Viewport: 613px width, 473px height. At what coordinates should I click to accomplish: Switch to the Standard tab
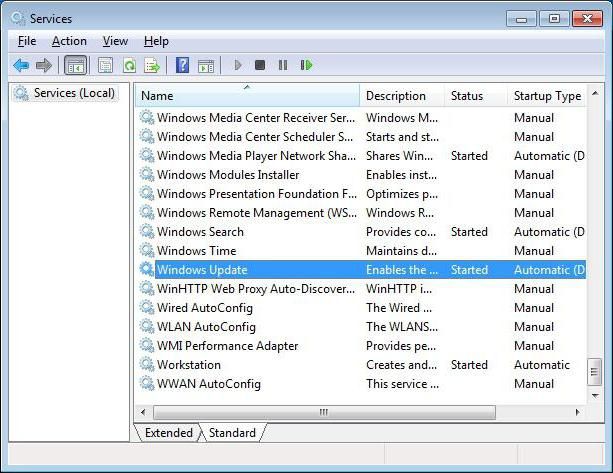pos(232,433)
